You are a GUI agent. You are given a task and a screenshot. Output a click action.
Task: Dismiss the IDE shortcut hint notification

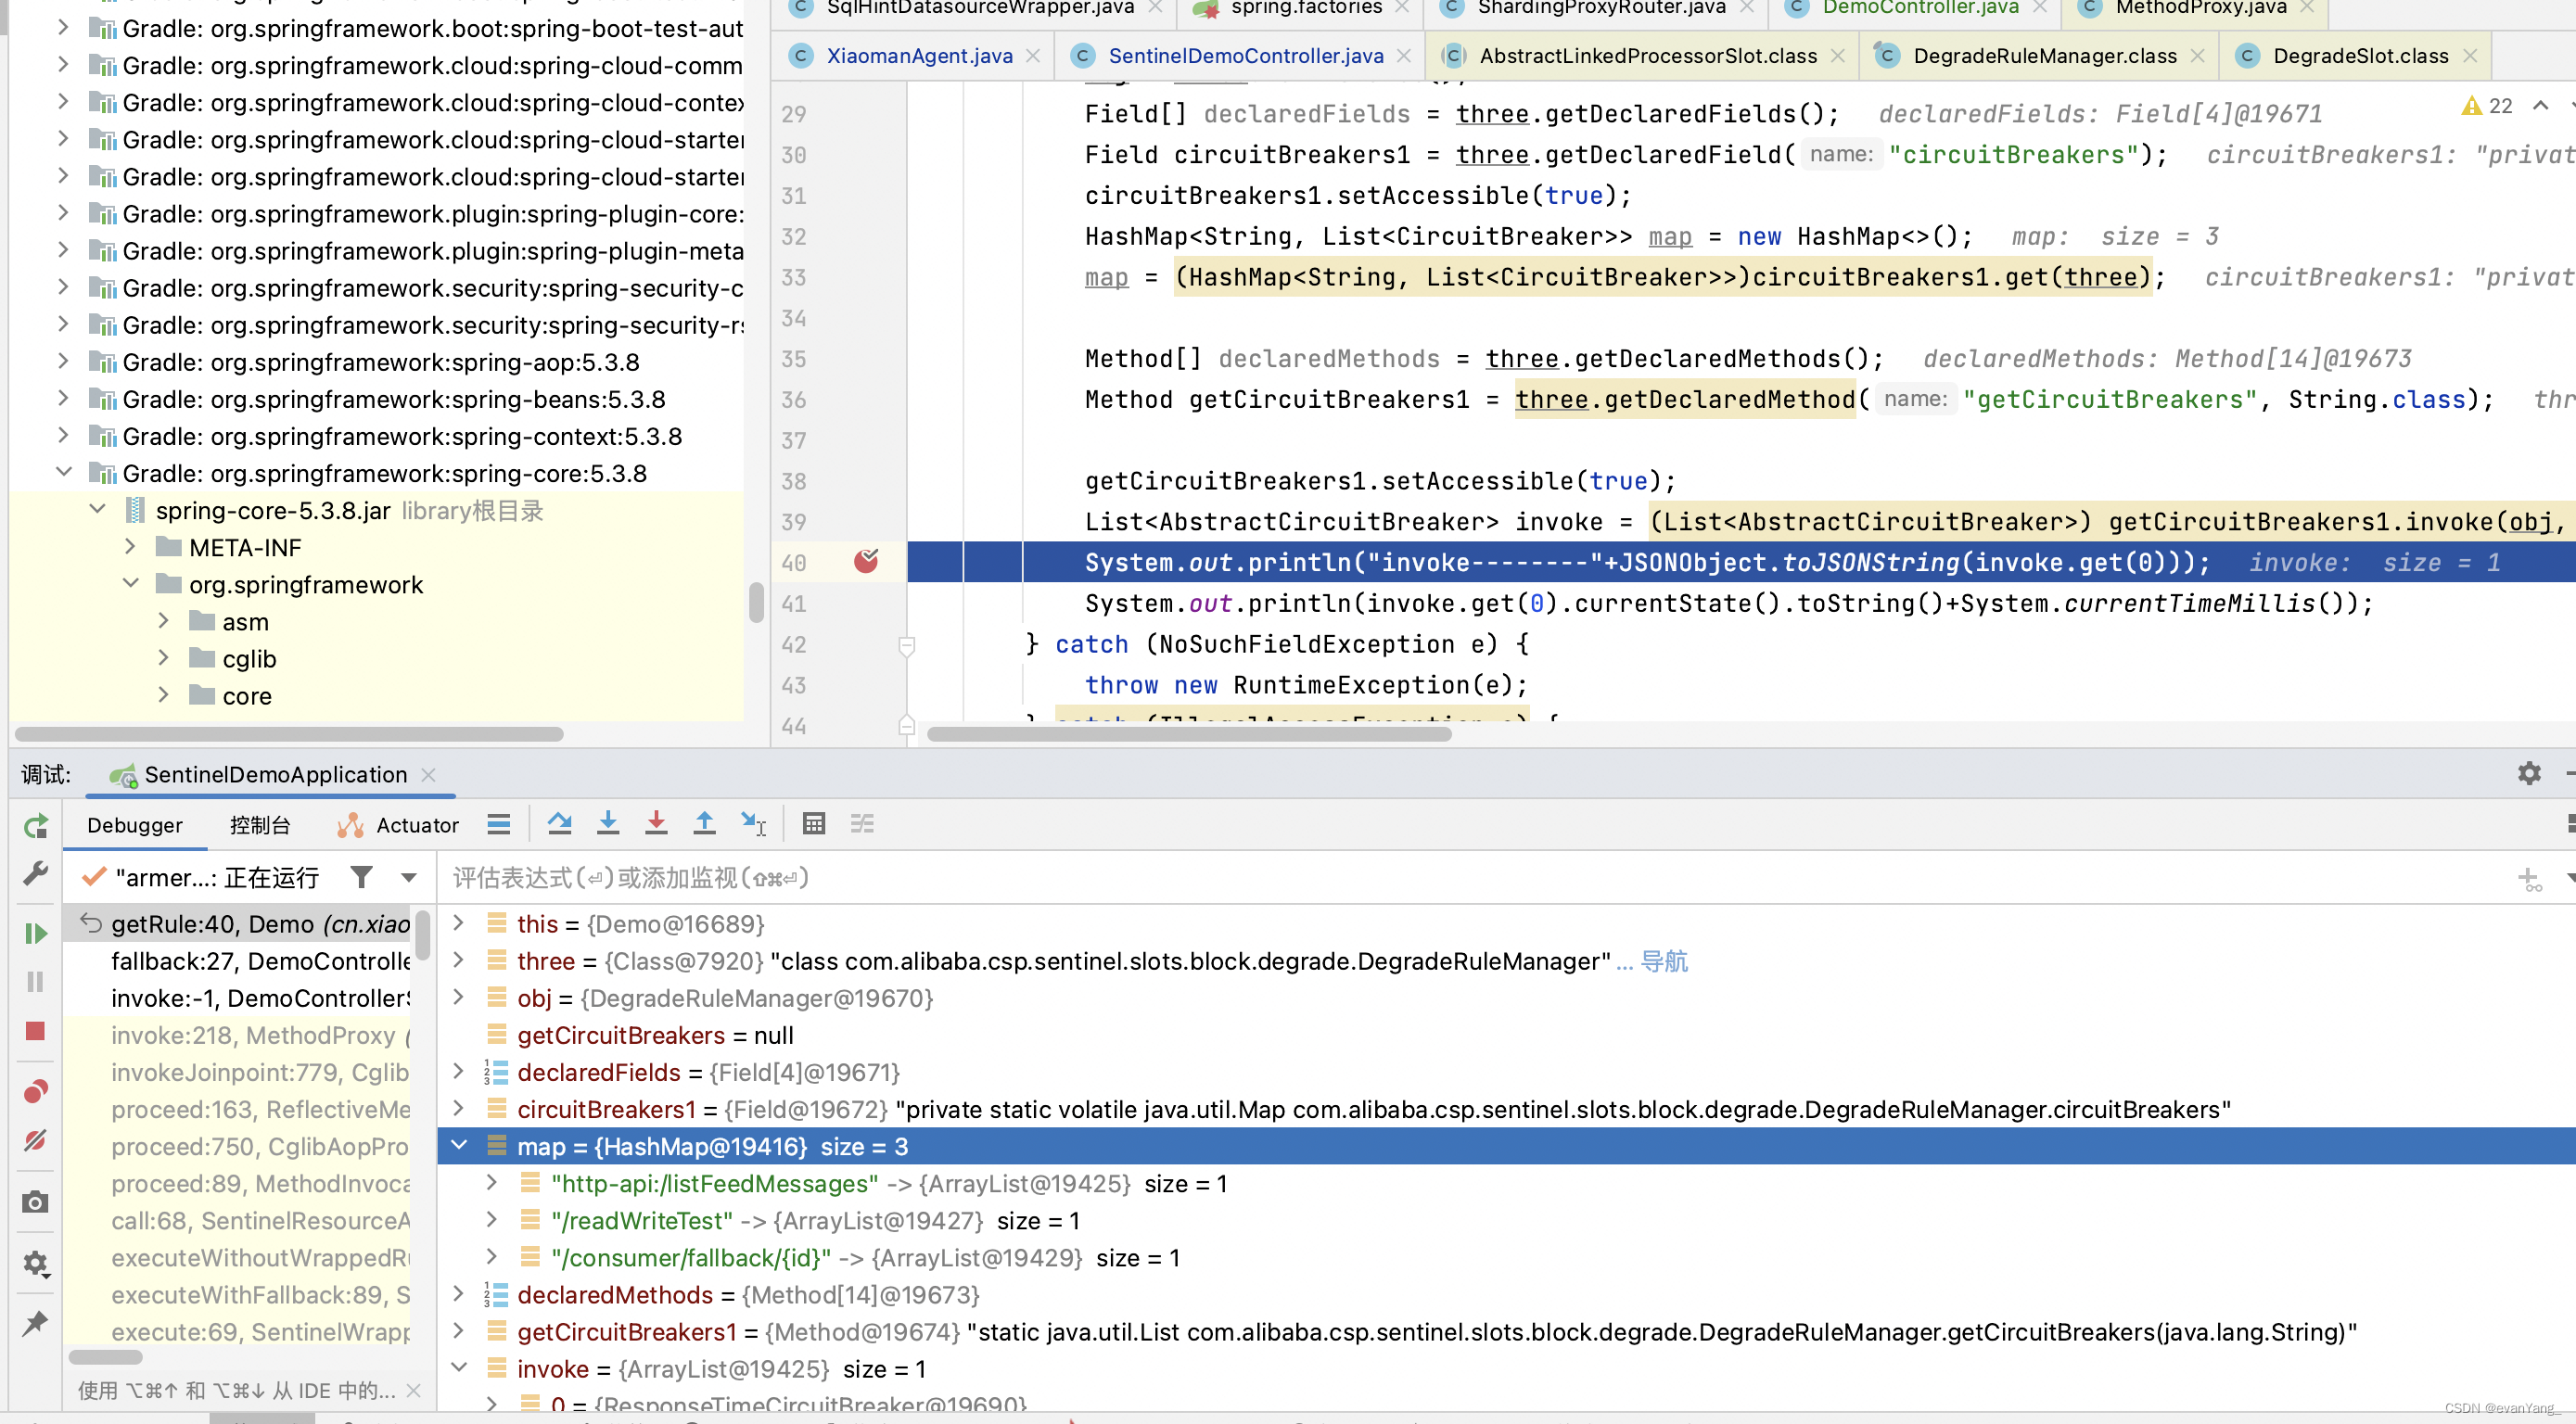[414, 1391]
